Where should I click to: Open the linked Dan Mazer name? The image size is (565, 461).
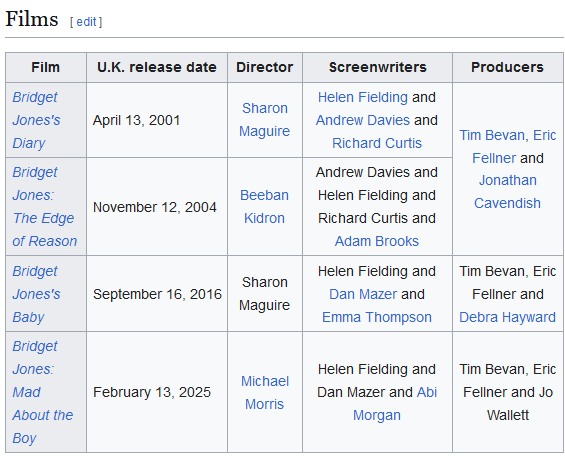coord(363,294)
